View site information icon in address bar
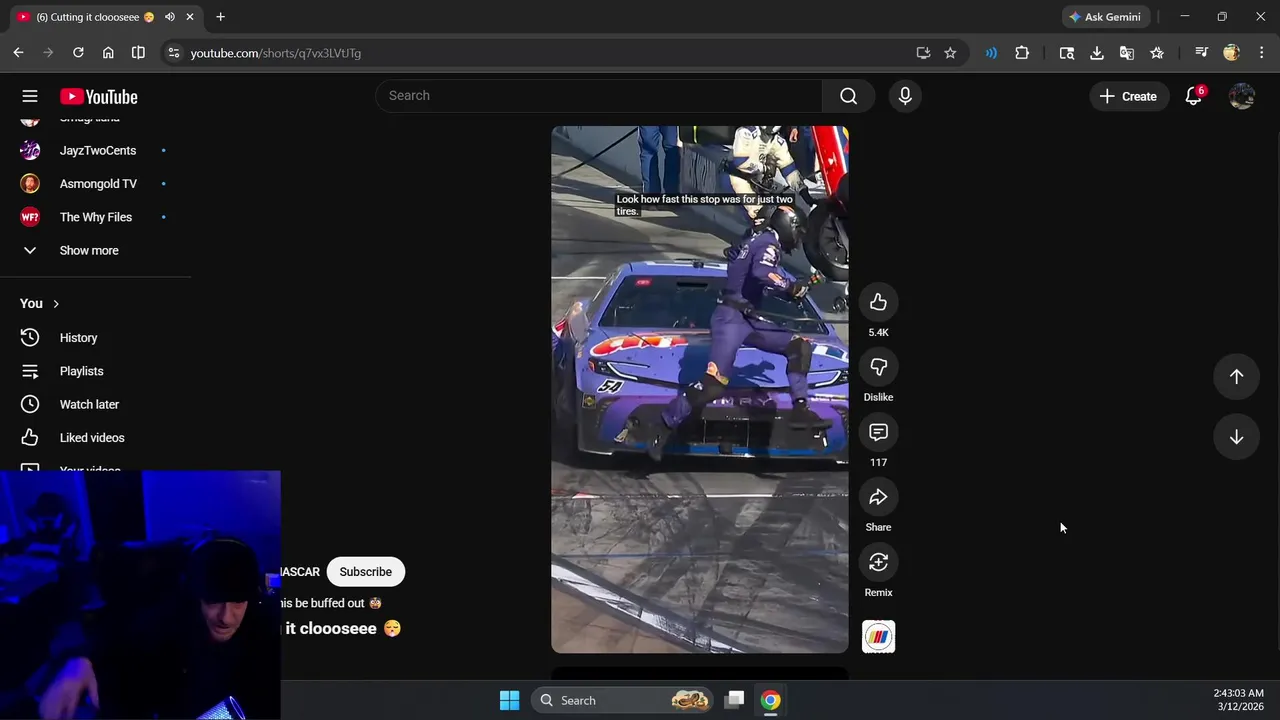 tap(174, 53)
